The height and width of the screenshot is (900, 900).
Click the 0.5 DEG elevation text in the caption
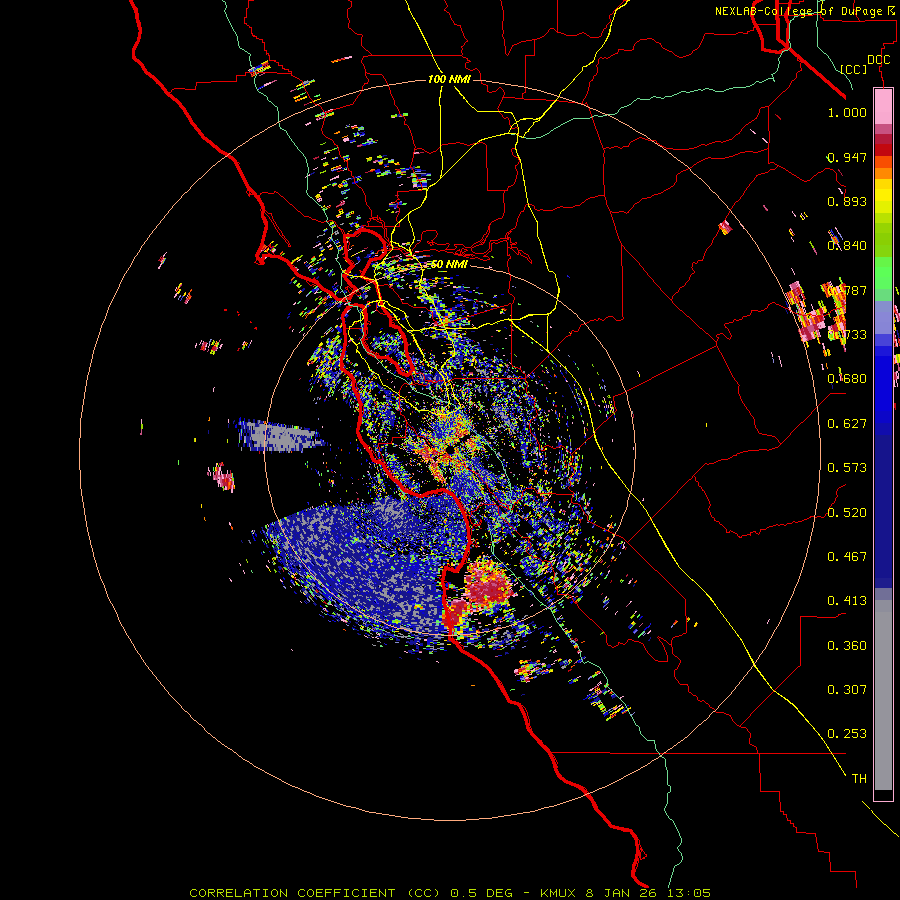(480, 893)
